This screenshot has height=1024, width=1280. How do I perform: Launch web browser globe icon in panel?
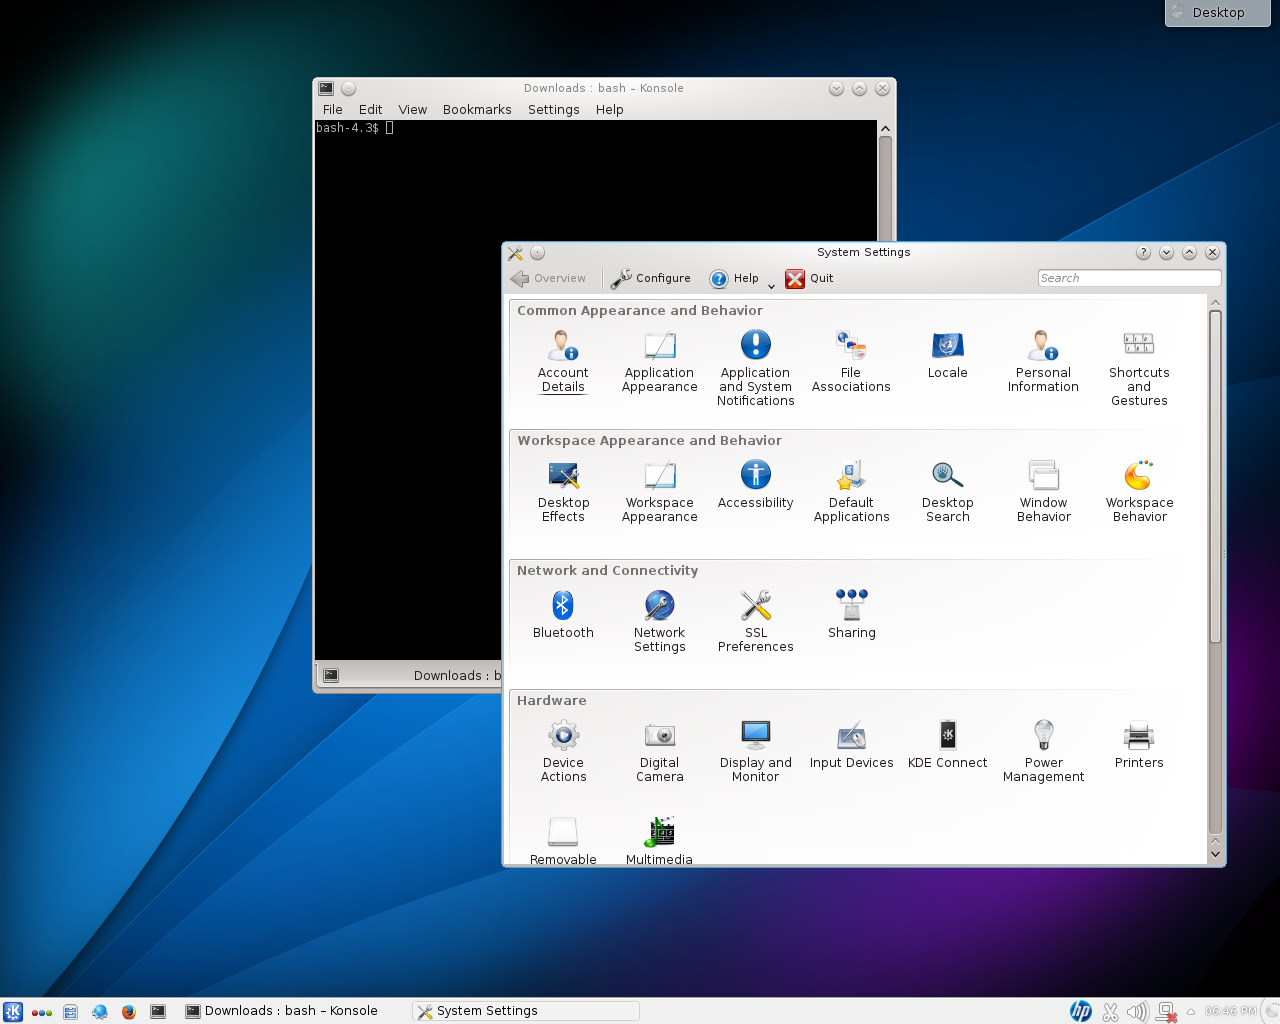(x=100, y=1012)
